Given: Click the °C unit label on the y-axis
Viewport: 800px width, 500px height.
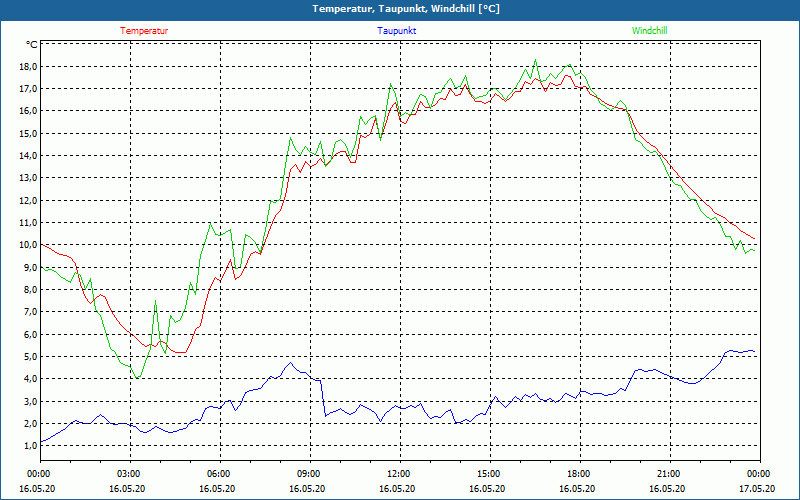Looking at the screenshot, I should click(32, 45).
